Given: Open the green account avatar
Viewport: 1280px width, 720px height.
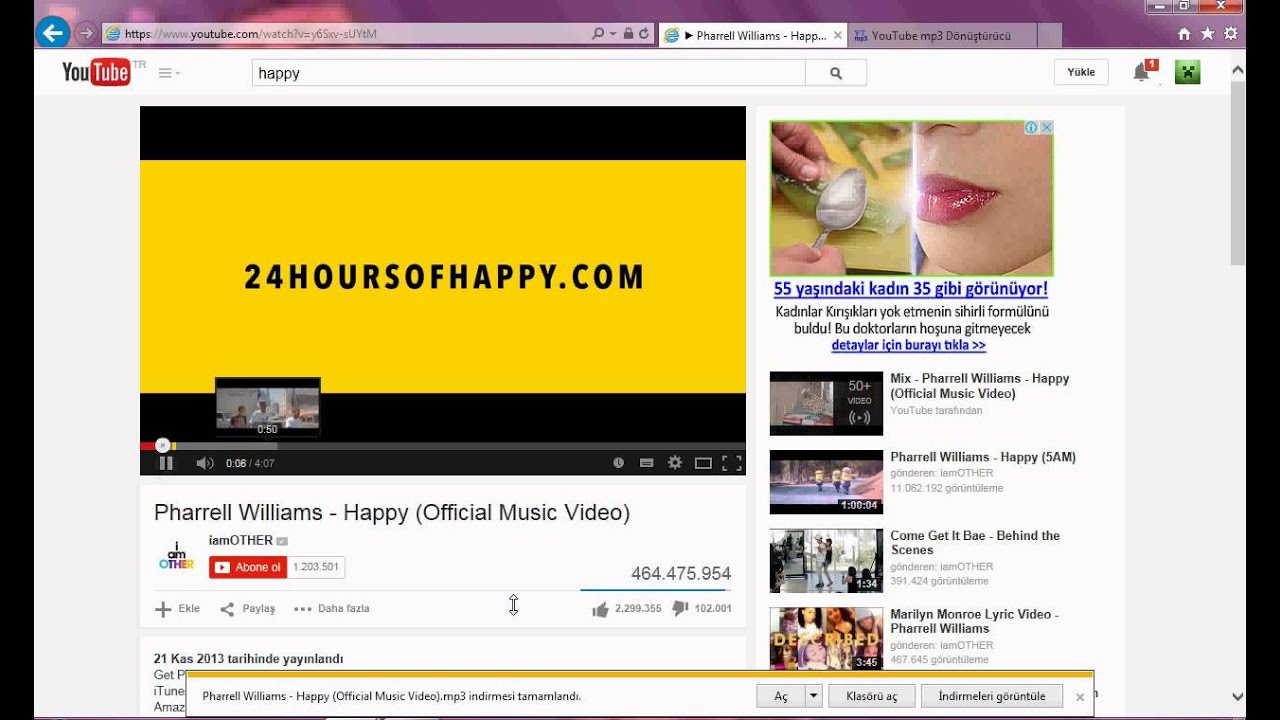Looking at the screenshot, I should pos(1187,72).
